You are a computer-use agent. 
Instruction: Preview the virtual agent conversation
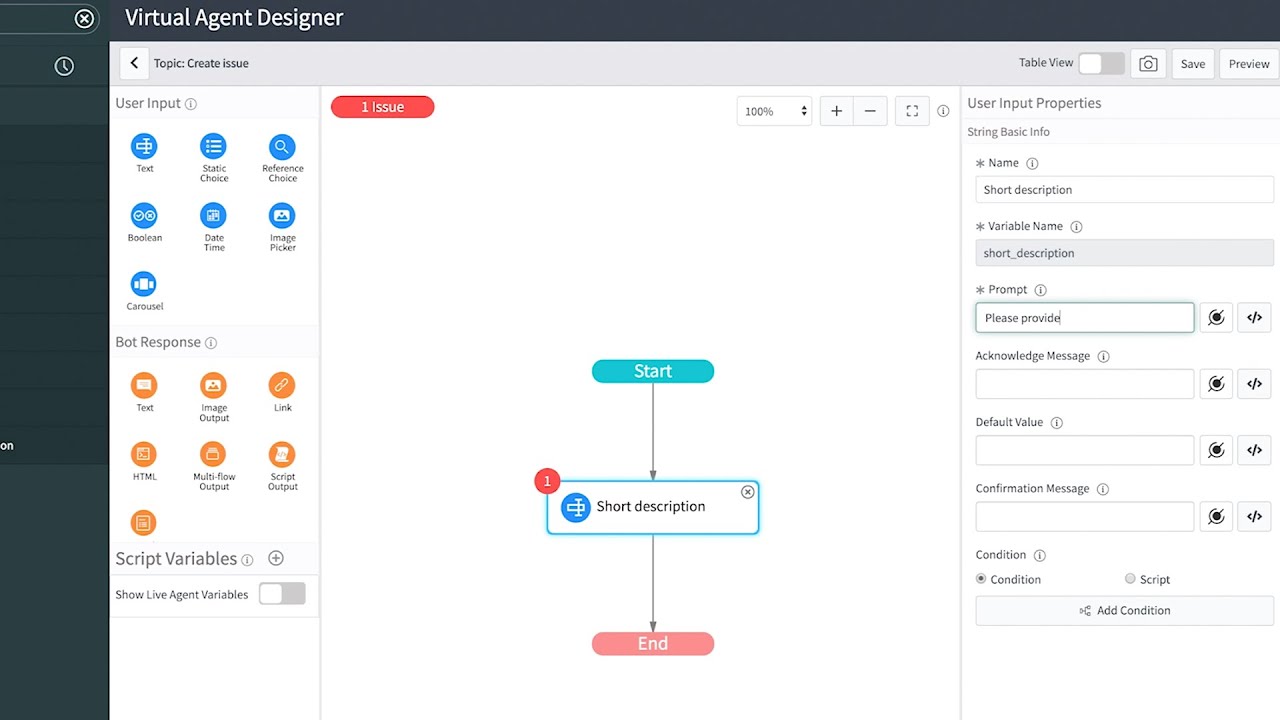(x=1247, y=63)
